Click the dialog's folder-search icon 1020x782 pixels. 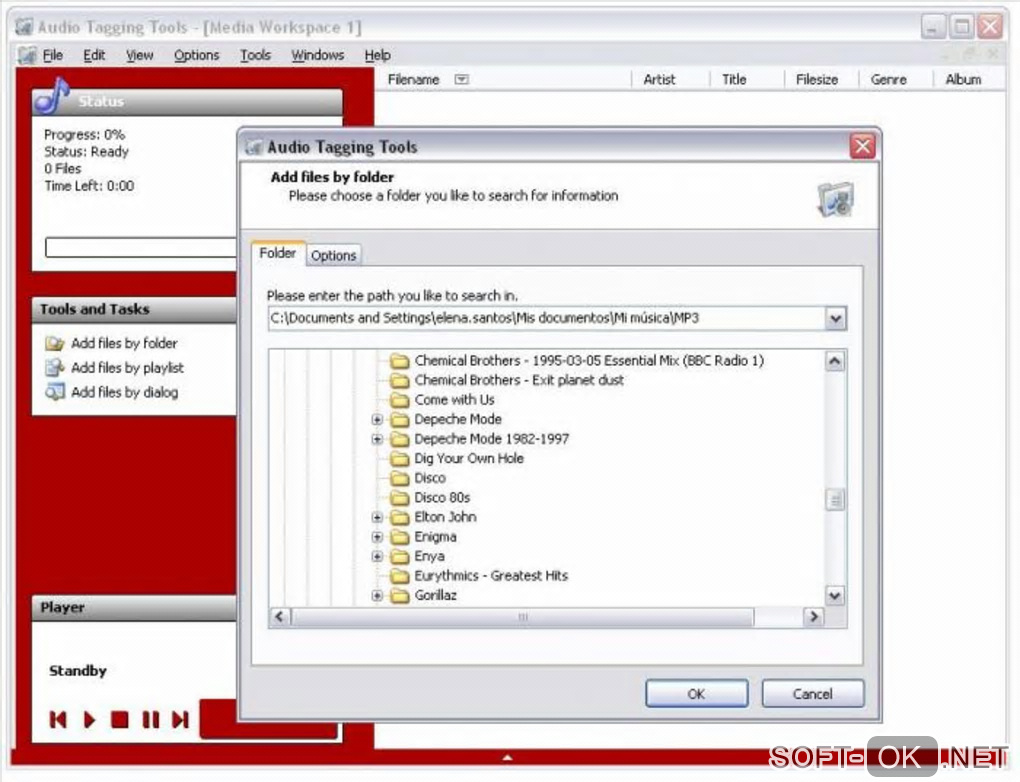pos(835,200)
